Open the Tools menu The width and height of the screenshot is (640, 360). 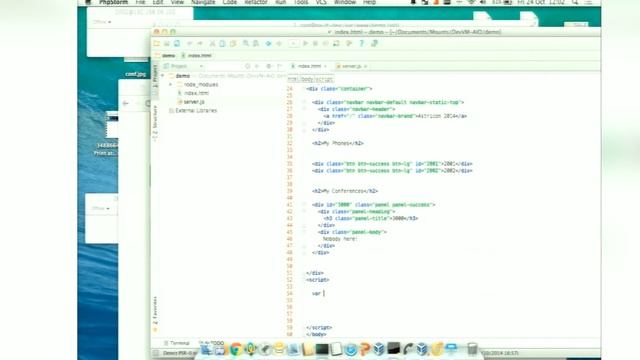(301, 2)
